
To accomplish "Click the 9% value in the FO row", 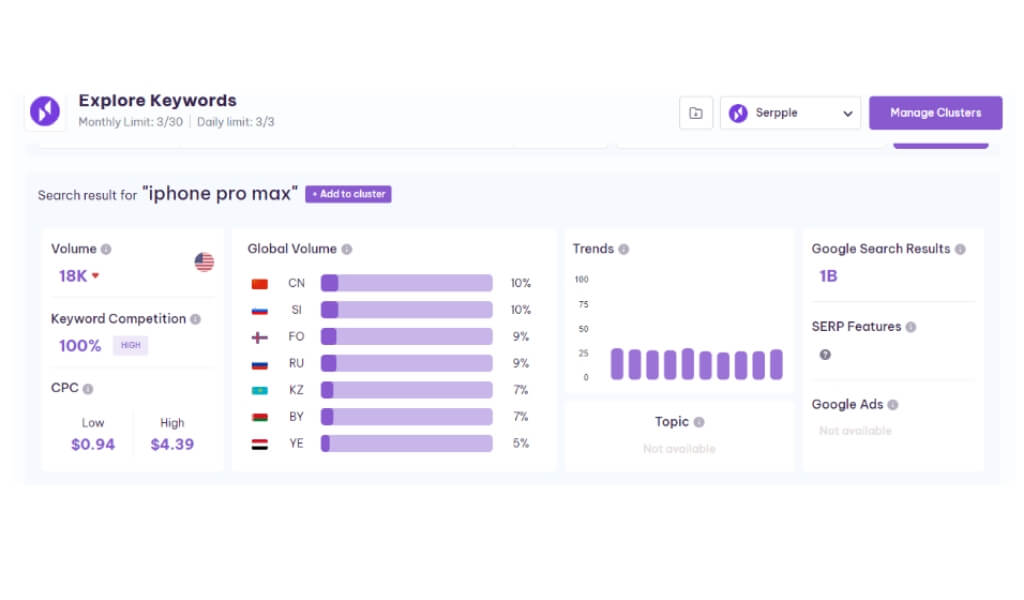I will coord(520,336).
